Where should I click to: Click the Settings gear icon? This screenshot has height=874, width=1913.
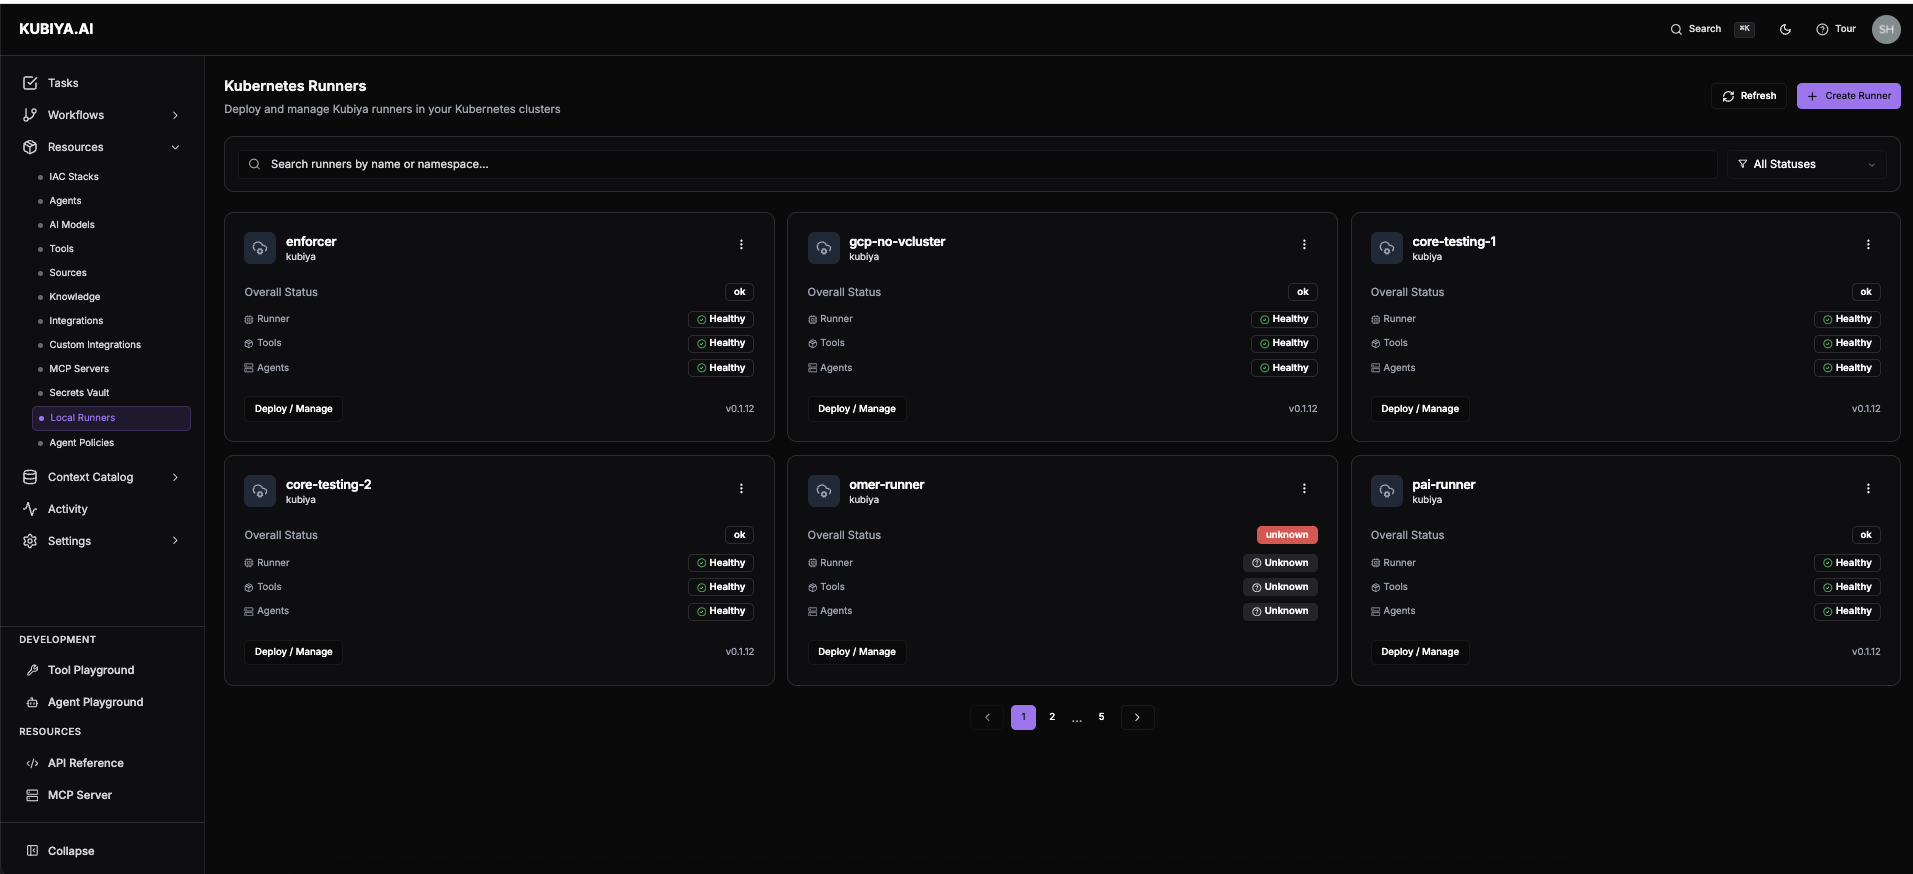coord(30,541)
